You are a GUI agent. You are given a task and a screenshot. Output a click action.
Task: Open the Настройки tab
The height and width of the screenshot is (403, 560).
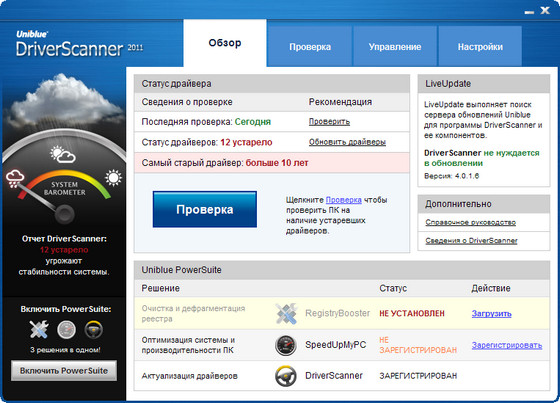pyautogui.click(x=480, y=46)
